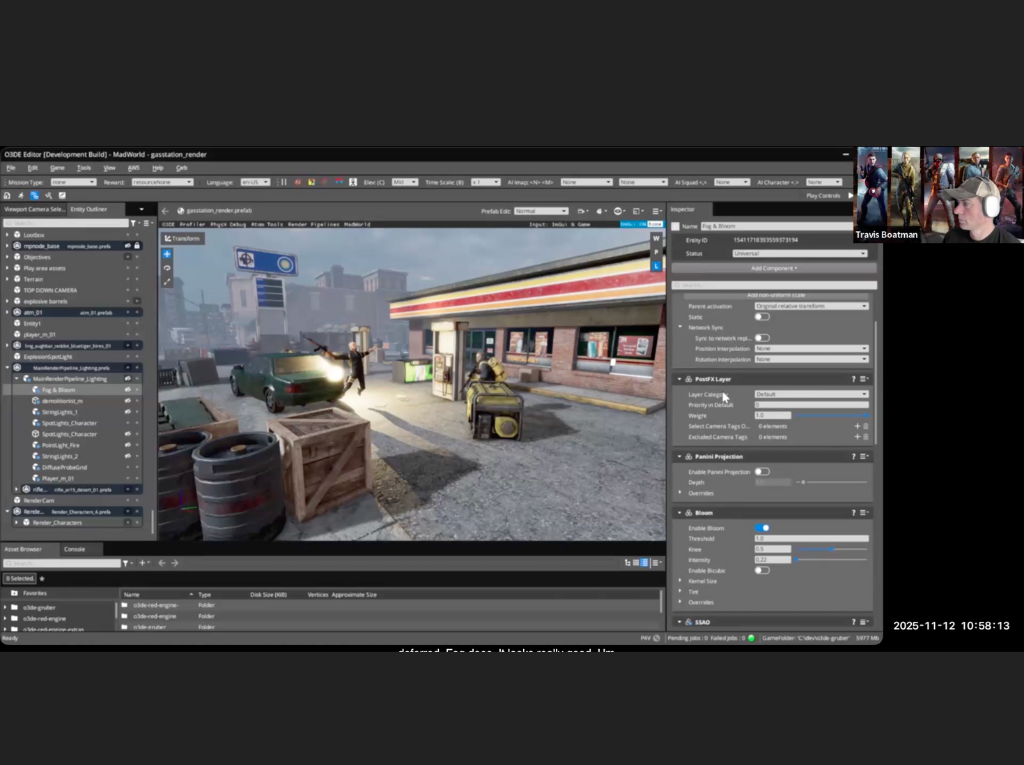
Task: Open the Tools menu
Action: pos(84,168)
